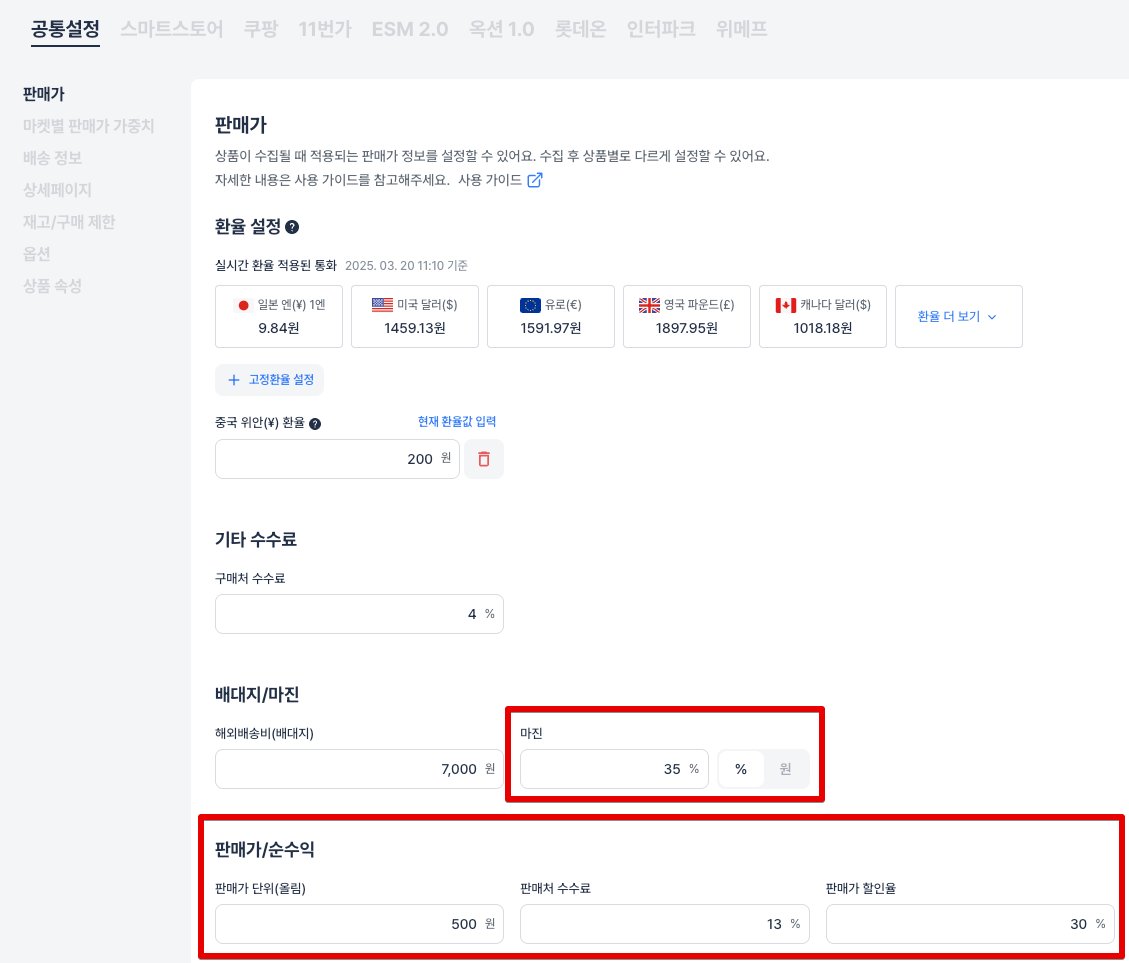Switch to the 롯데온 tab
1129x963 pixels.
(580, 30)
